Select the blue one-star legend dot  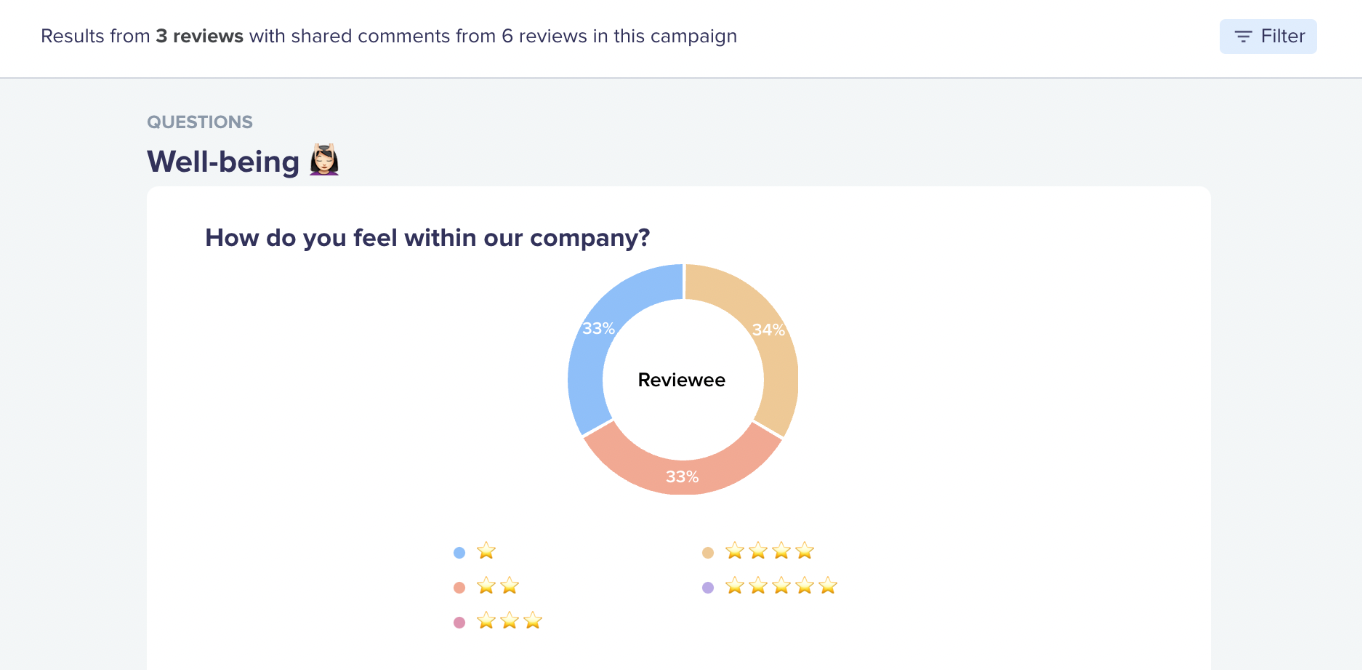pyautogui.click(x=459, y=552)
